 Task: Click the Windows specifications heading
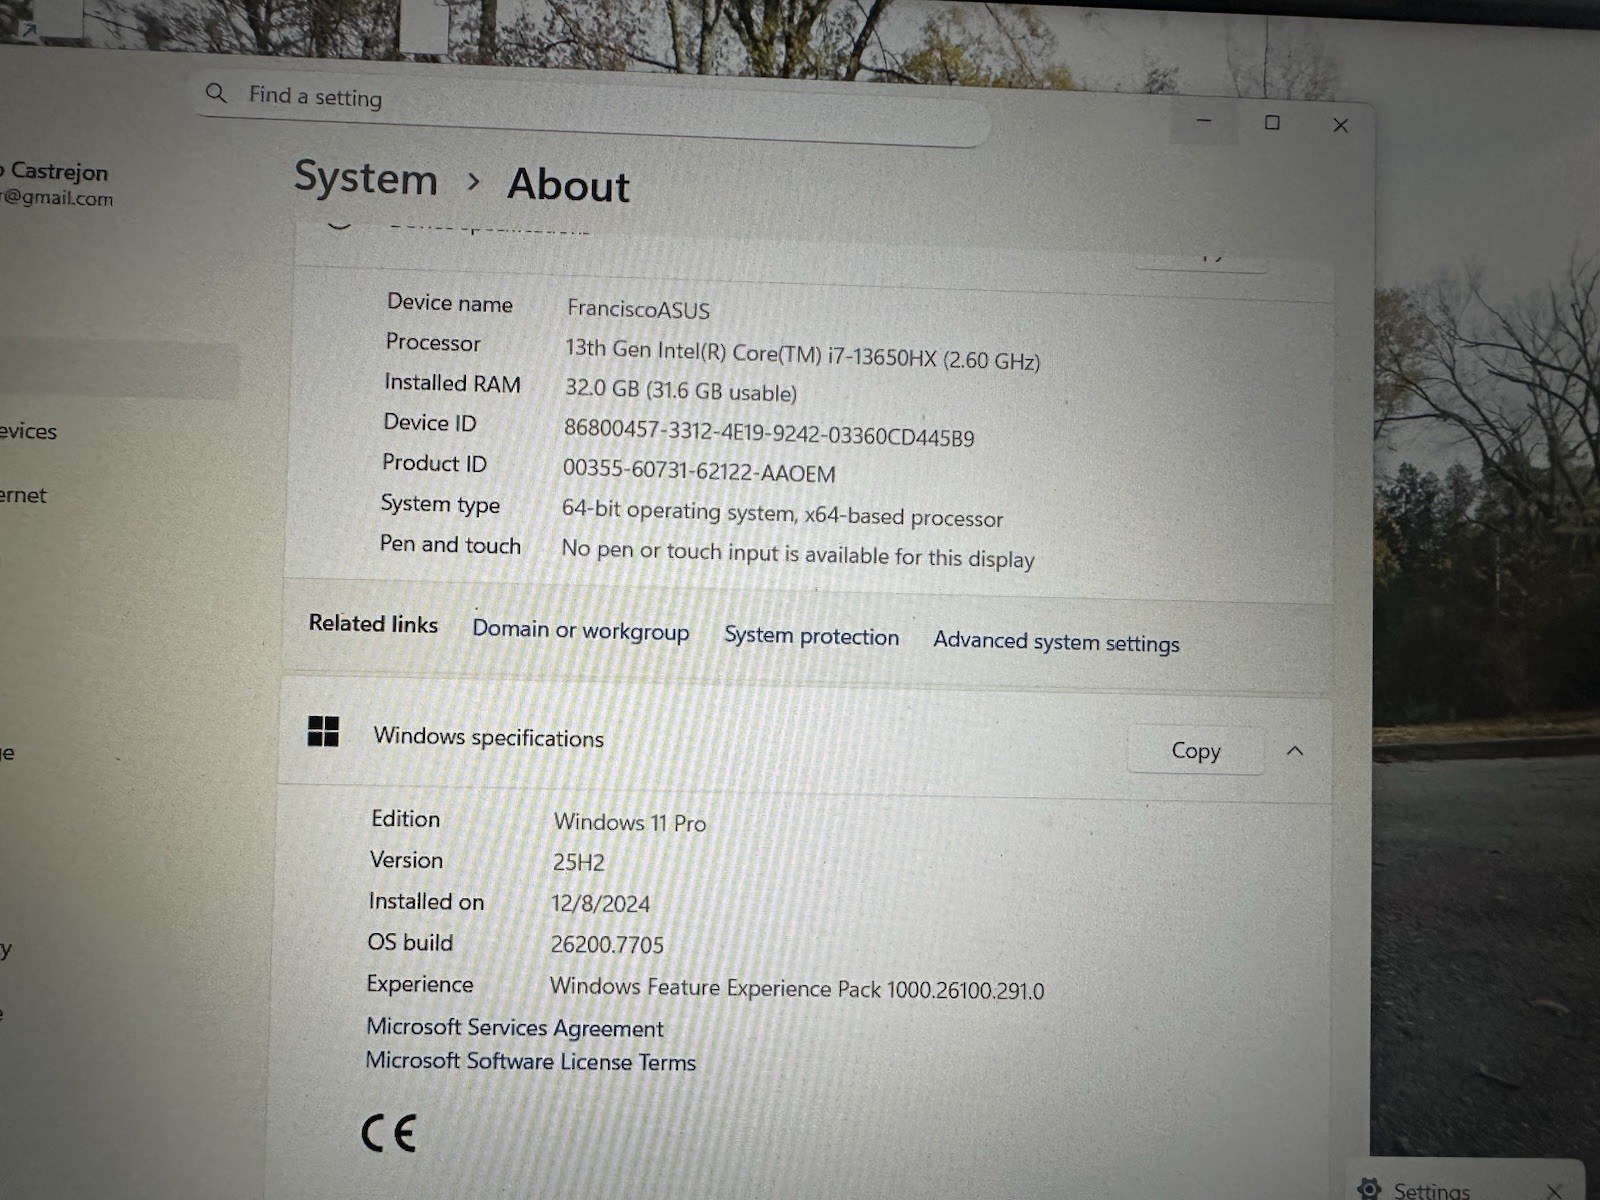pos(488,737)
